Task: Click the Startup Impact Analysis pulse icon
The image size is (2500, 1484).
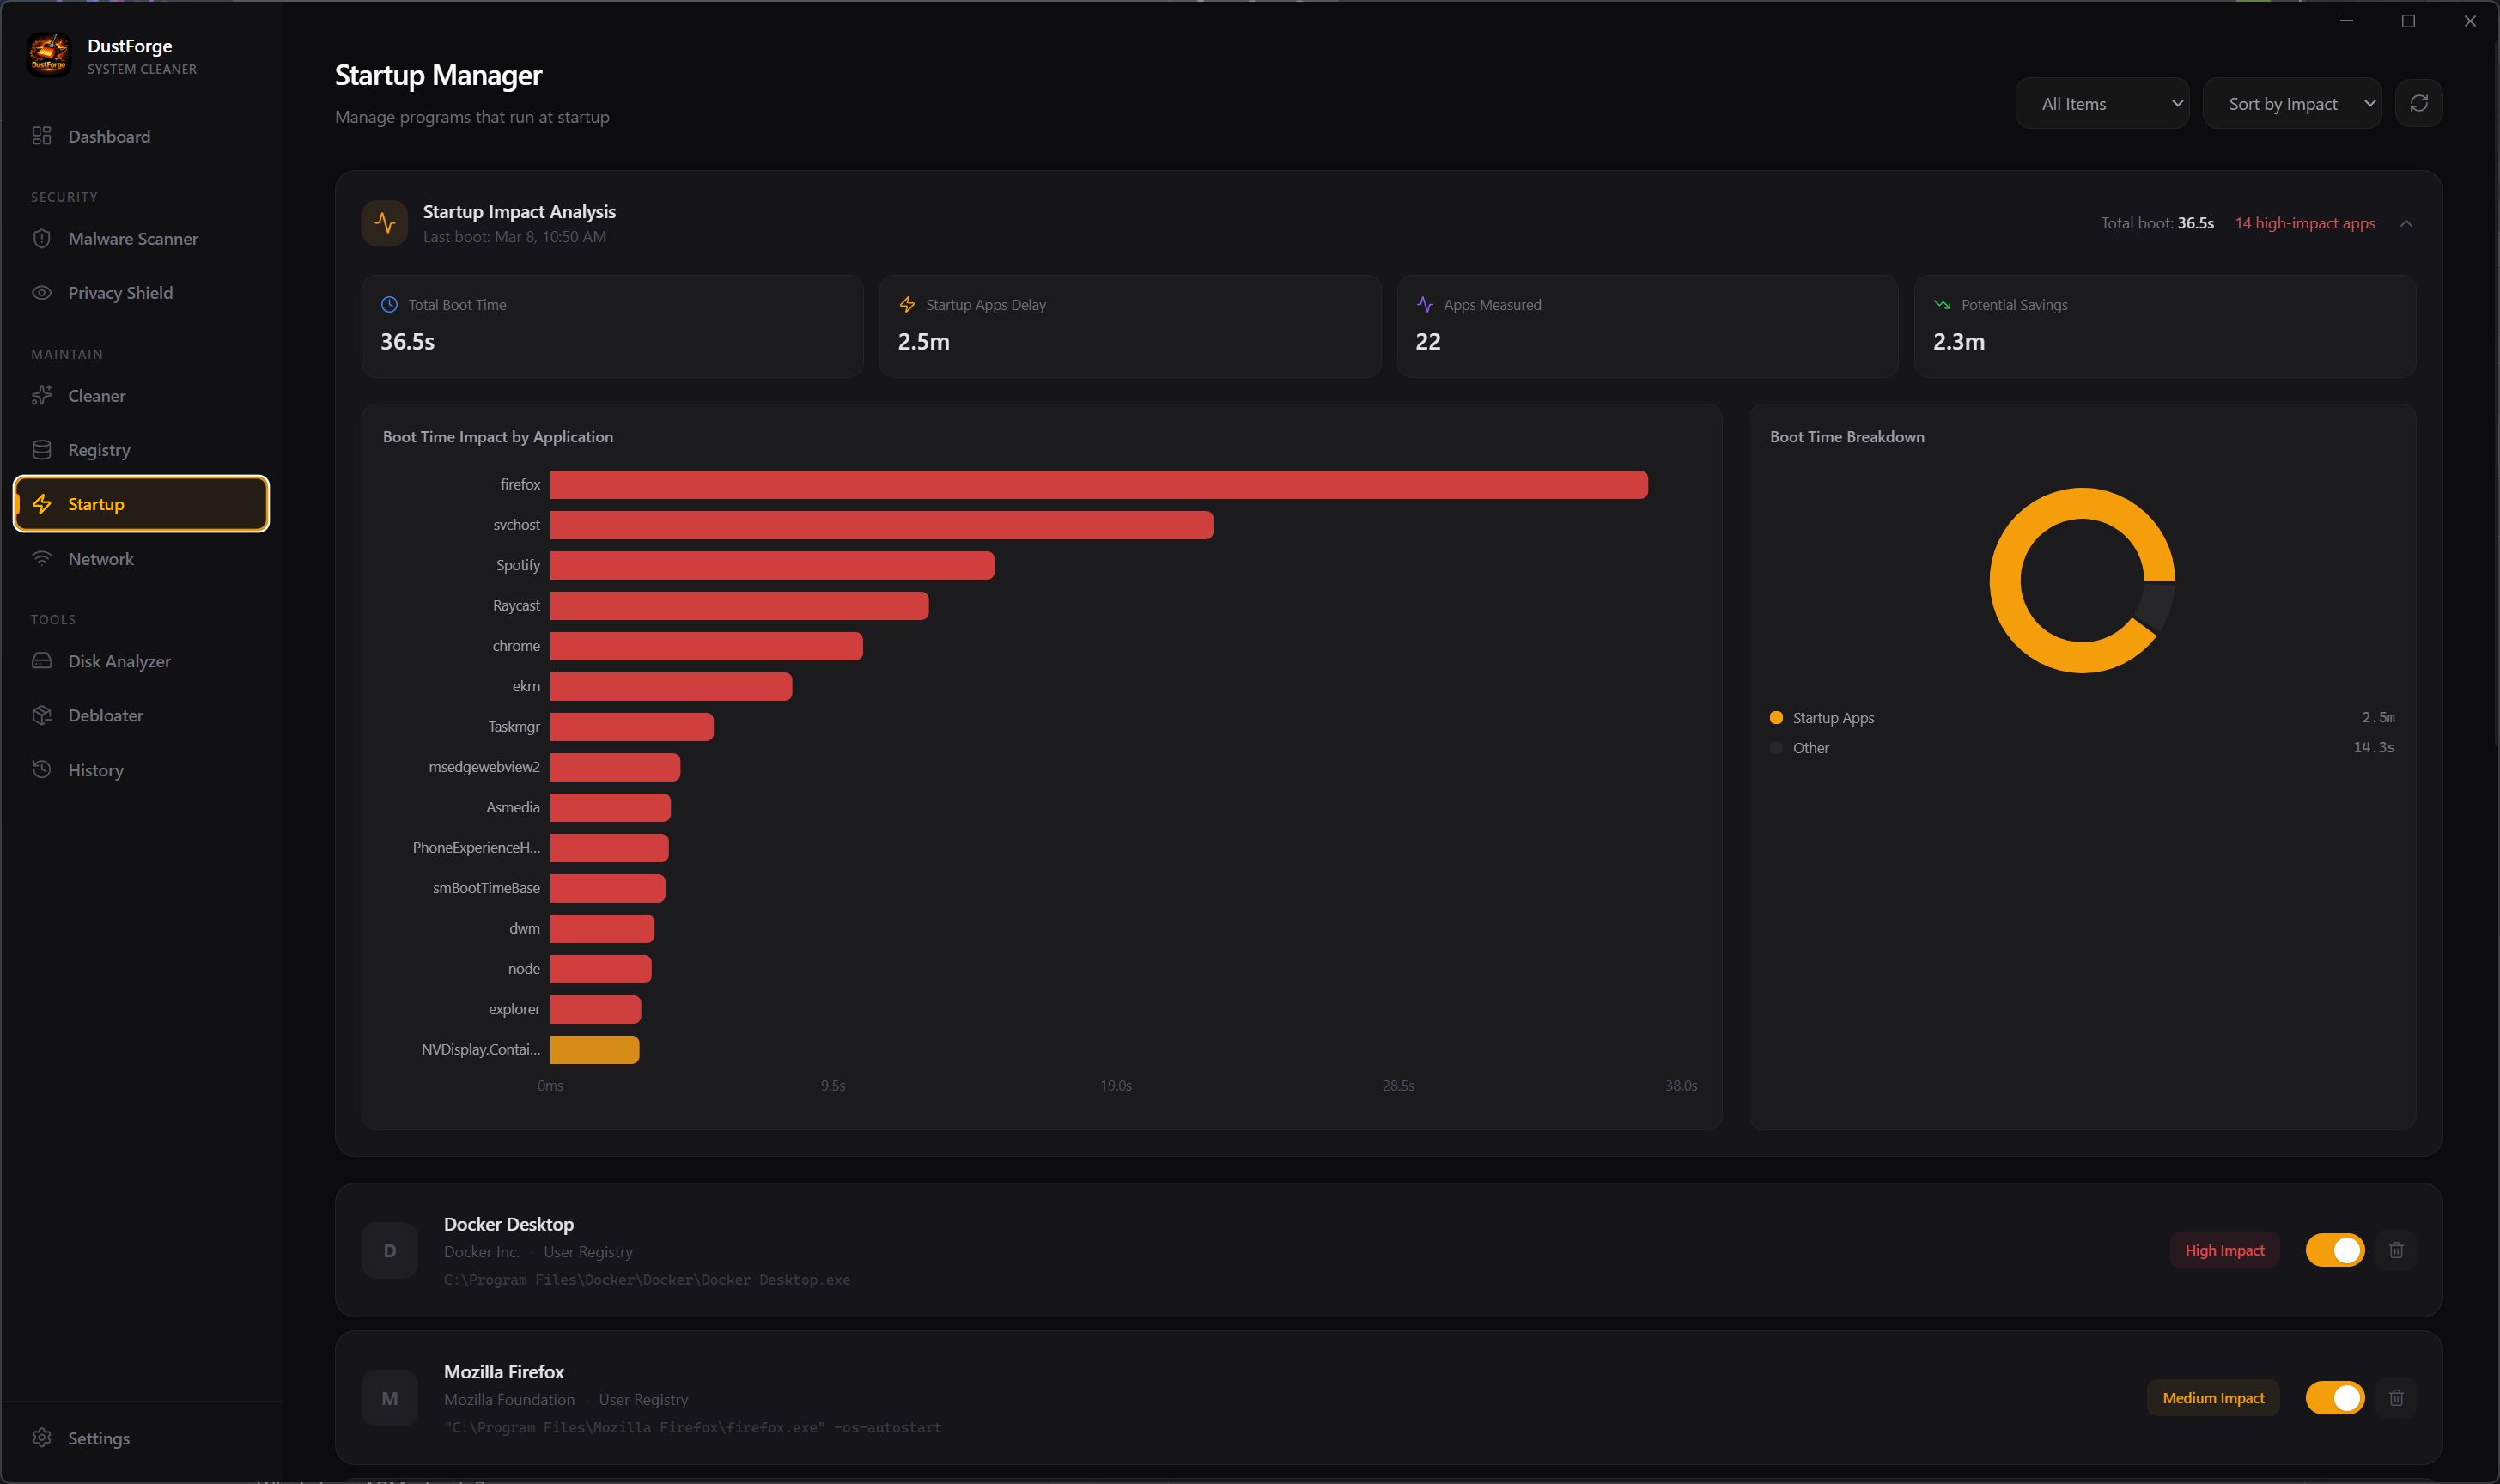Action: (x=385, y=223)
